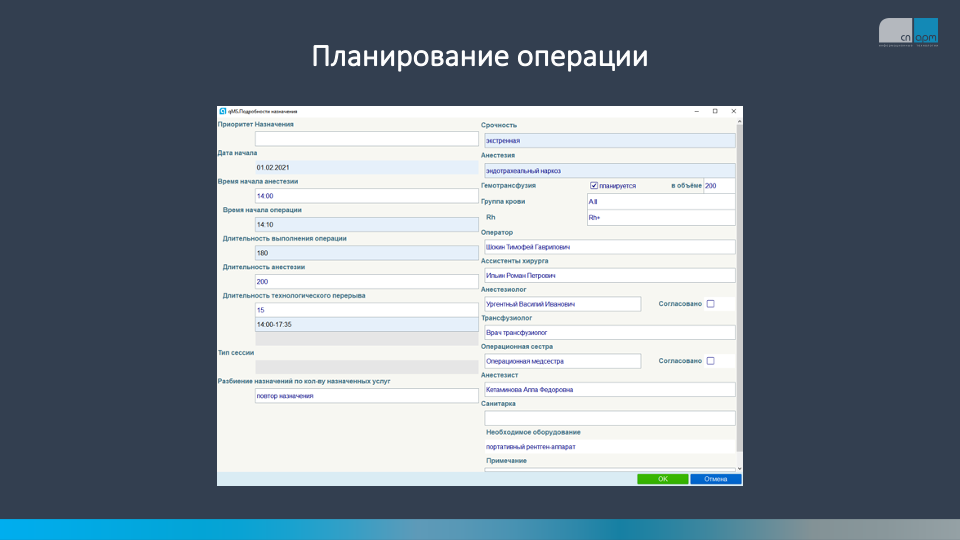Click the Оператор field Шокин Тимофей Гаврилович

(x=610, y=247)
